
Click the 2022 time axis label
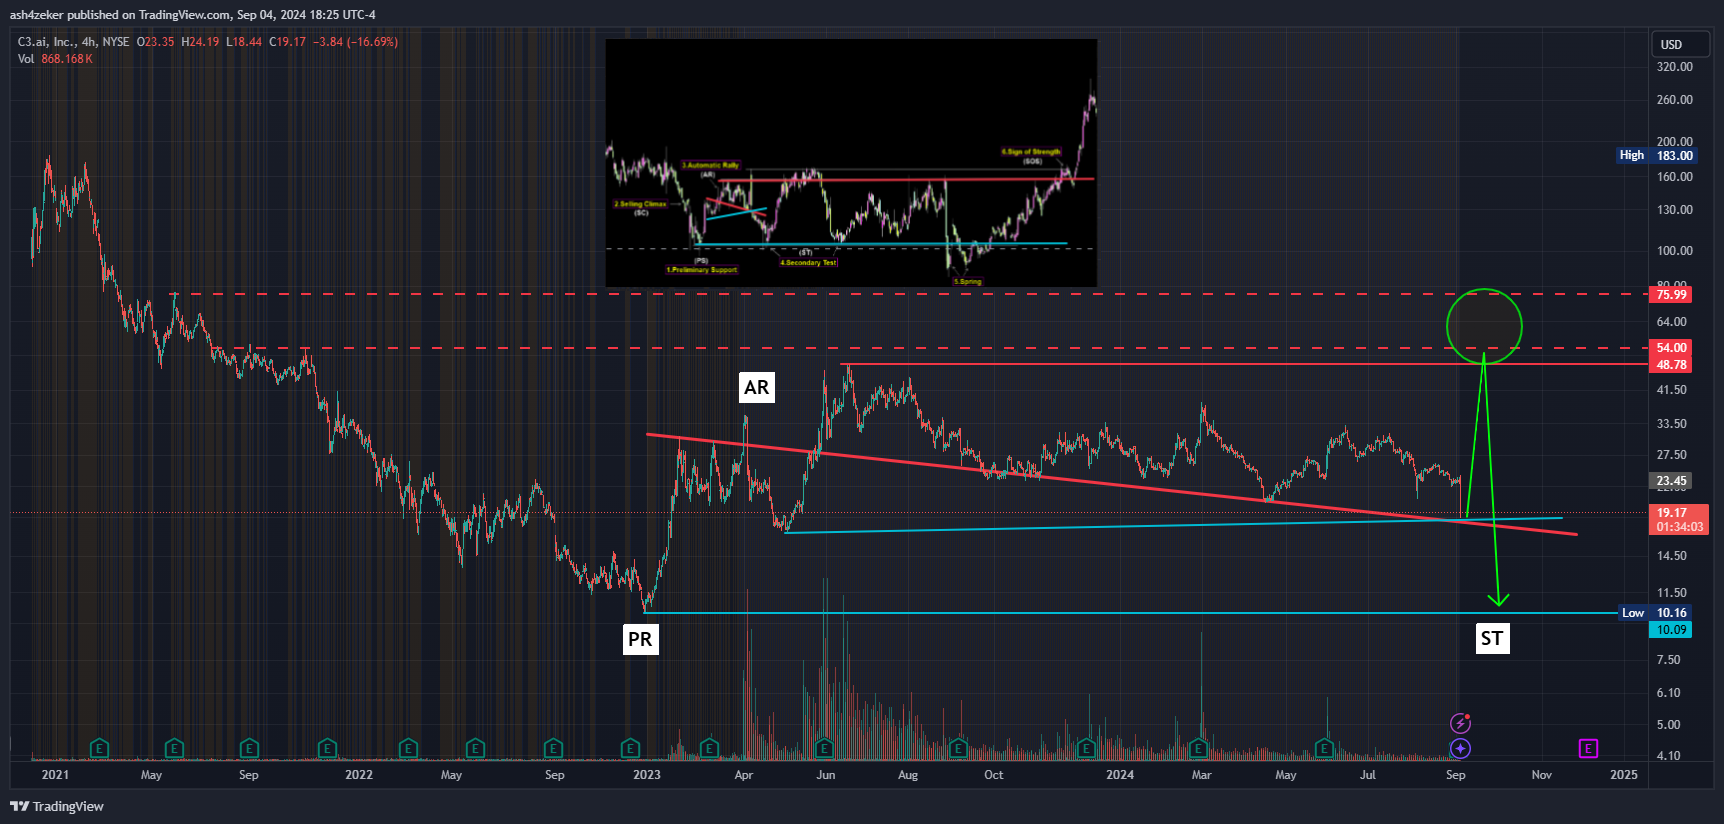[359, 775]
